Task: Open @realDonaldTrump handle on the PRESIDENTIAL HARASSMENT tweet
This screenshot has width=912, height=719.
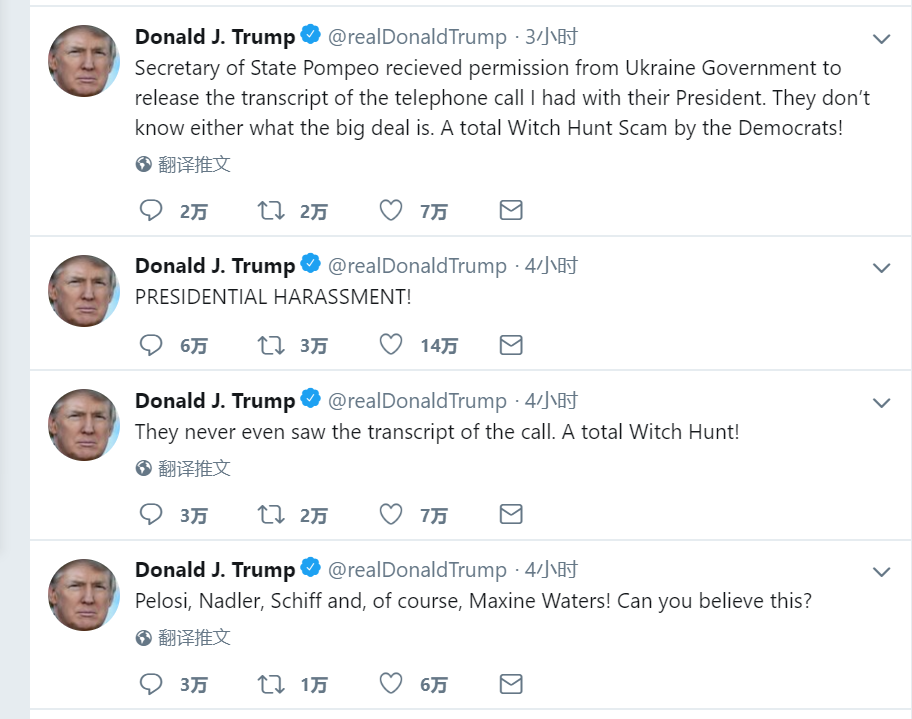Action: coord(417,266)
